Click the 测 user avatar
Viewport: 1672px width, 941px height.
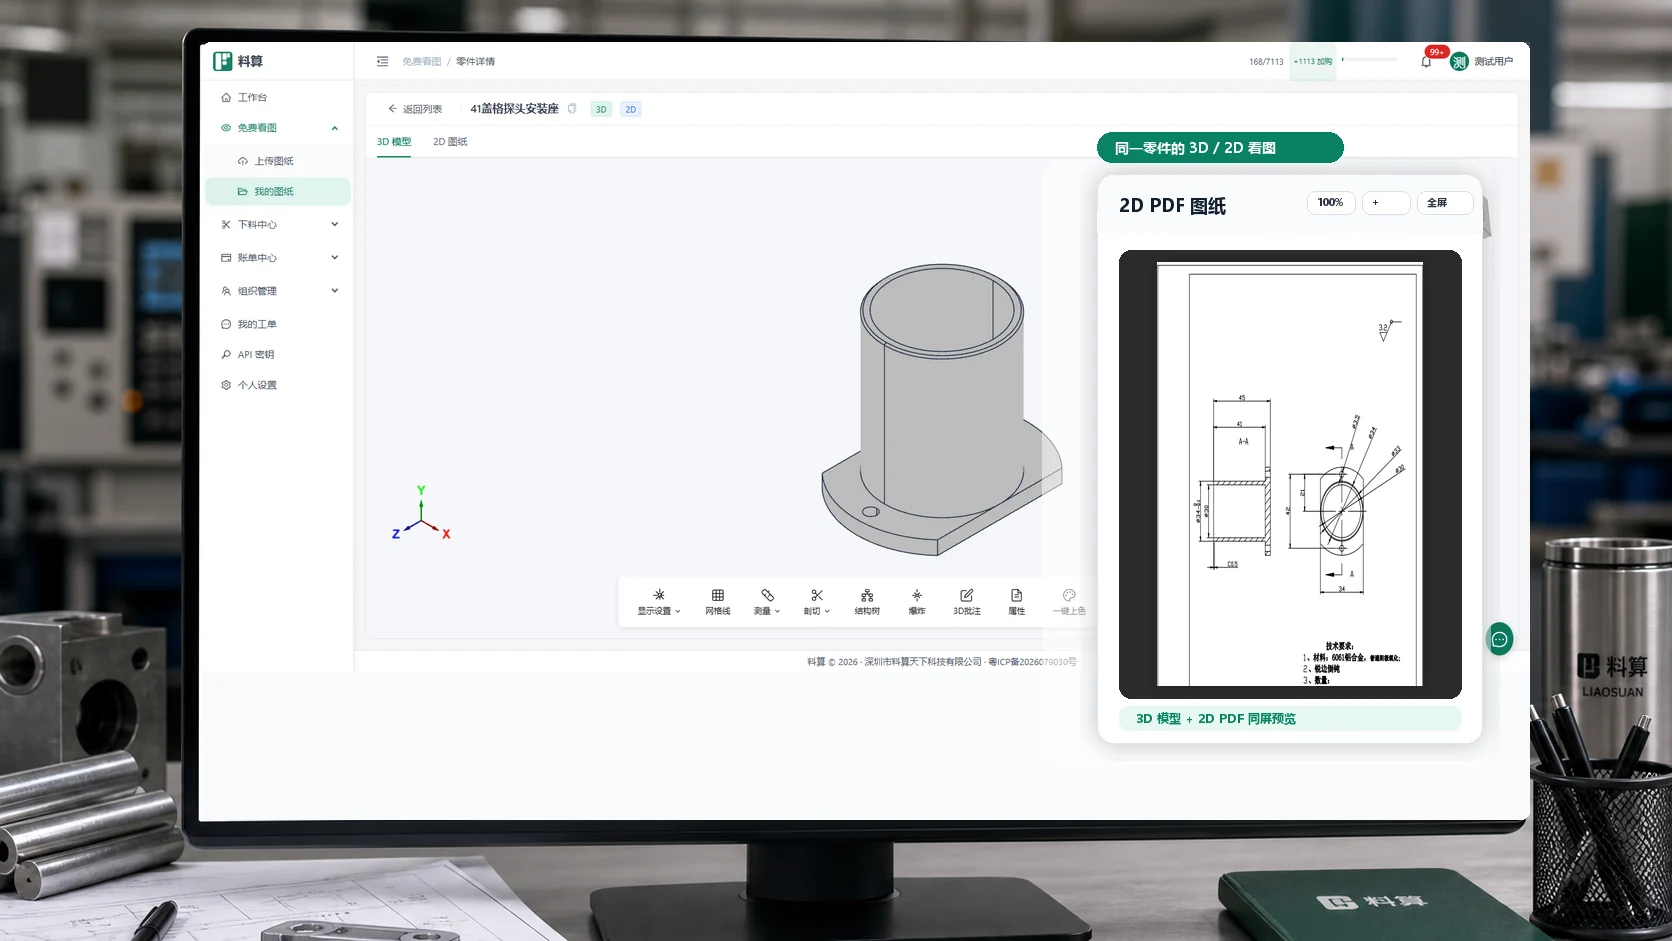pos(1459,62)
